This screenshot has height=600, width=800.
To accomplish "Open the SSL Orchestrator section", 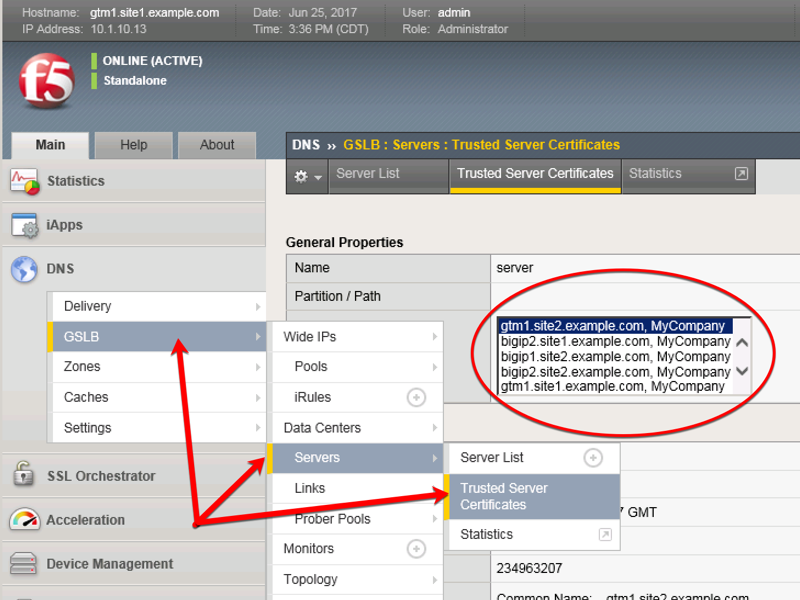I will pos(134,476).
